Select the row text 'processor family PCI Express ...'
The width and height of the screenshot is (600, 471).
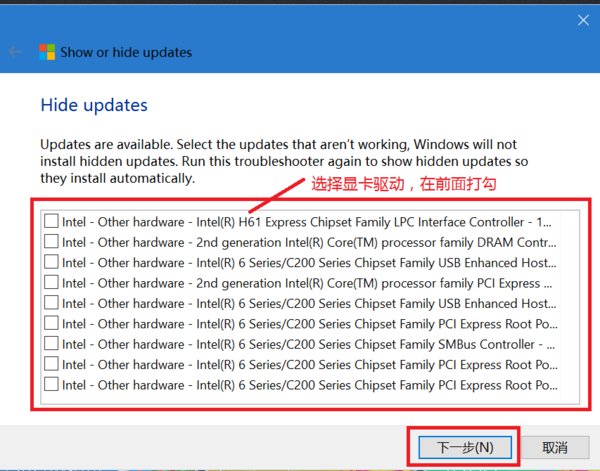(x=466, y=283)
